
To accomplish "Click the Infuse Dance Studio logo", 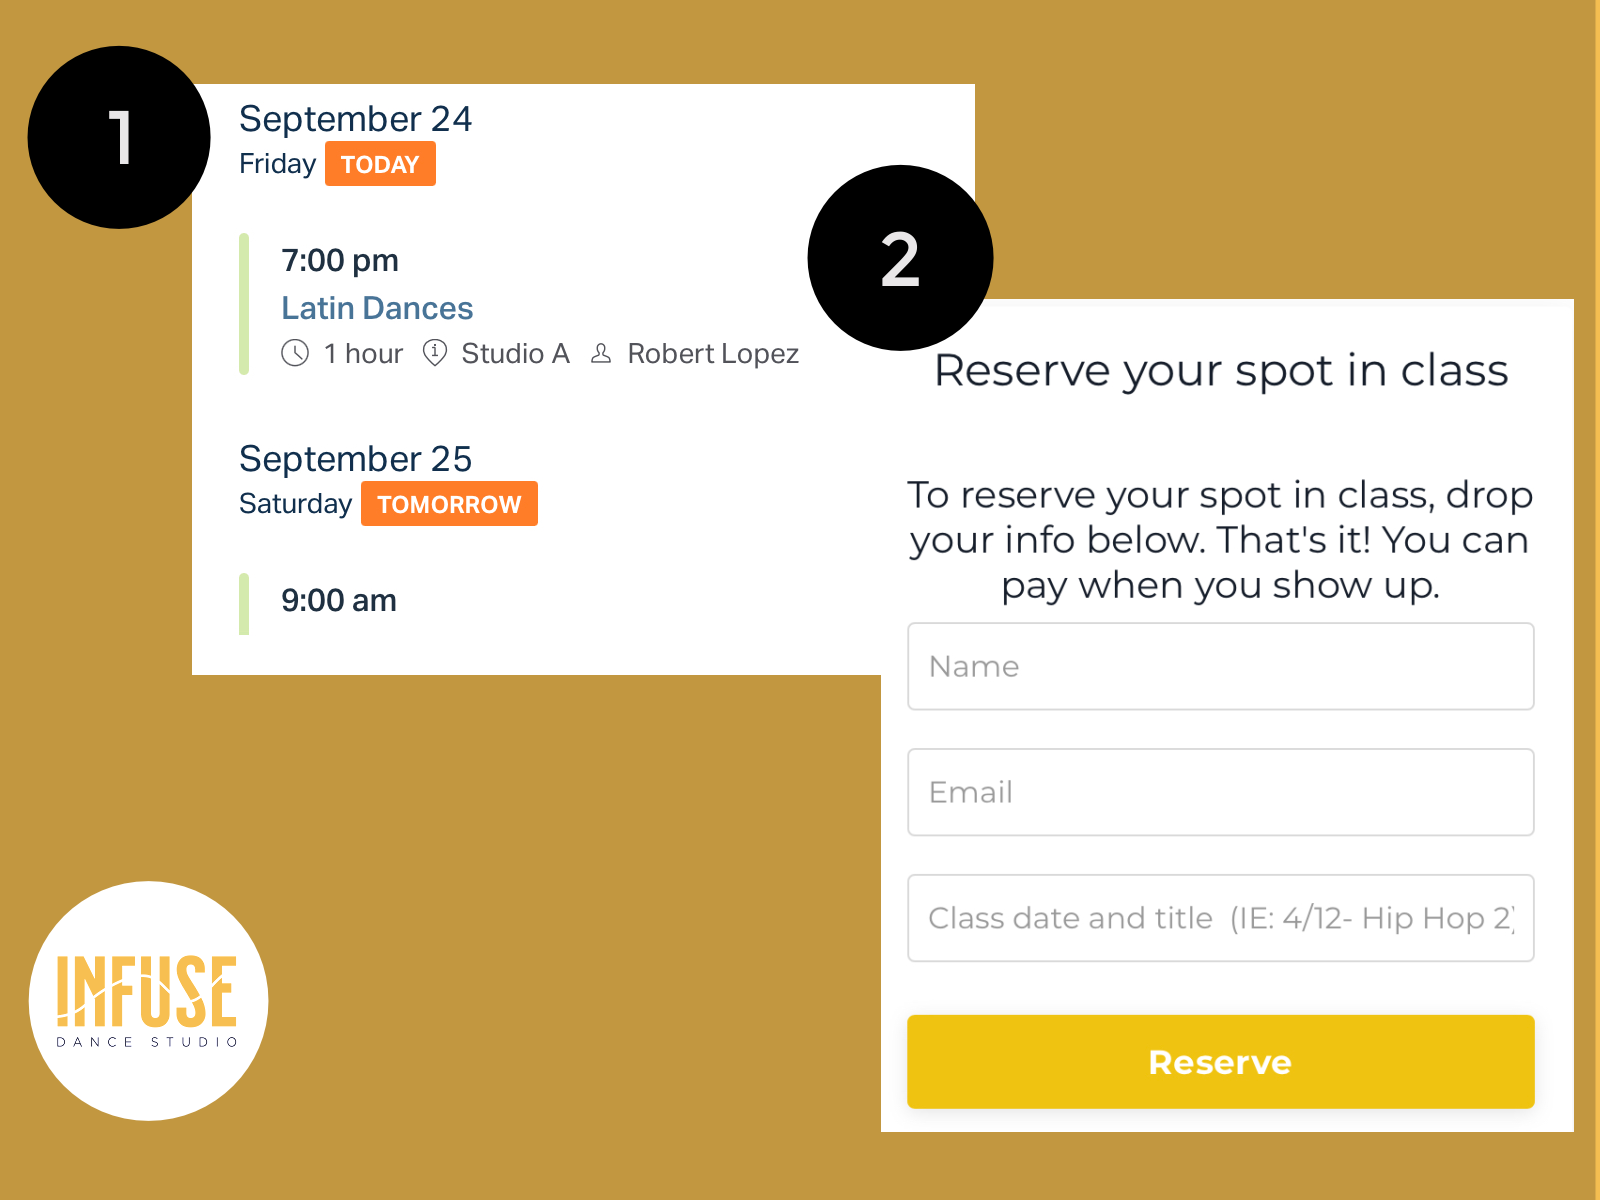I will tap(148, 1000).
